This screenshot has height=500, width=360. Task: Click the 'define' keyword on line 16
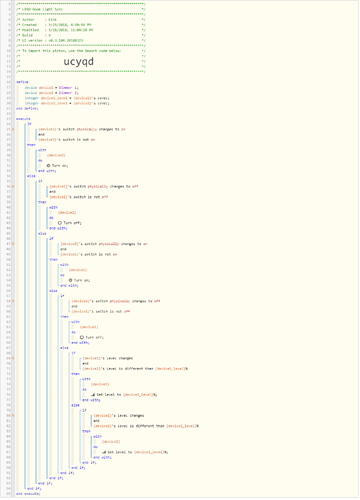click(22, 82)
